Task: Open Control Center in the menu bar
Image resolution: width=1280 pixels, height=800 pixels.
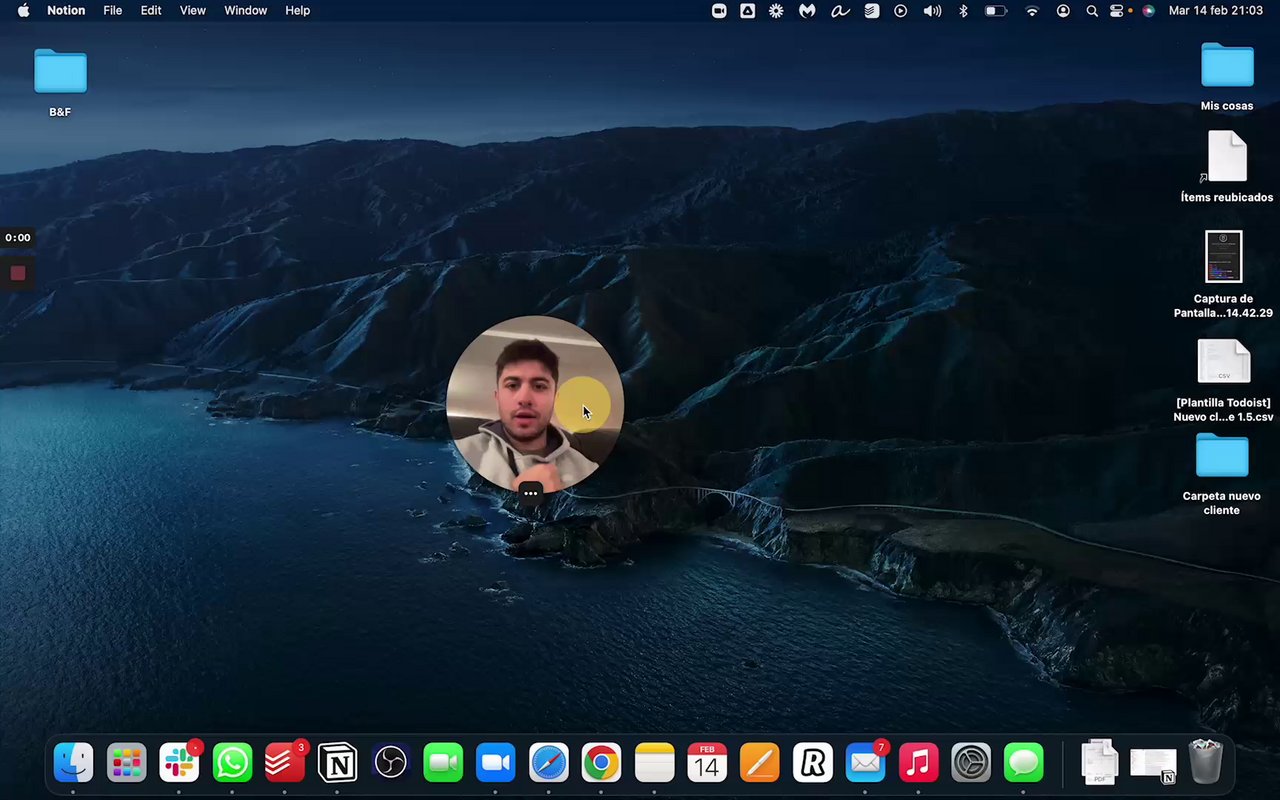Action: pos(1117,11)
